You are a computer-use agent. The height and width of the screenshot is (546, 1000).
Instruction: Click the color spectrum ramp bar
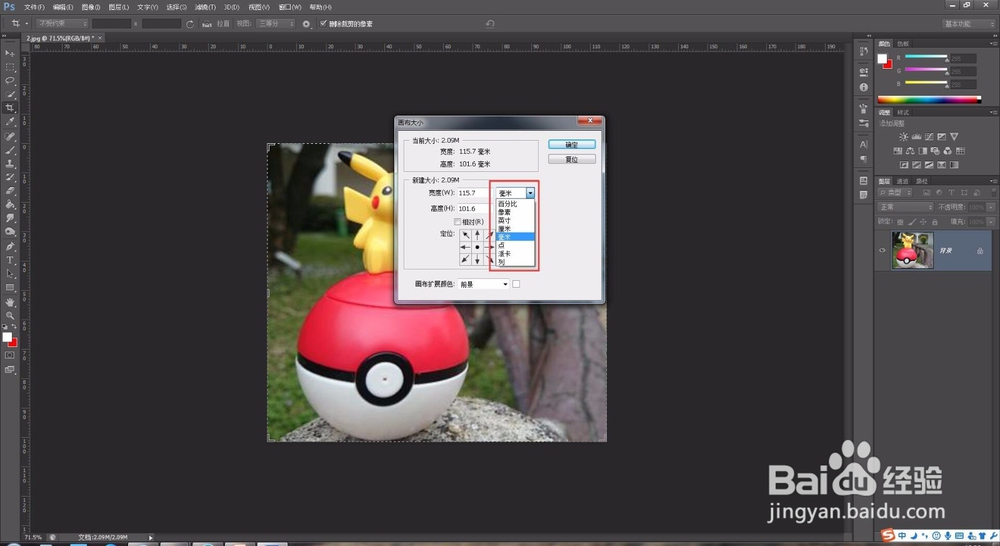[x=929, y=100]
